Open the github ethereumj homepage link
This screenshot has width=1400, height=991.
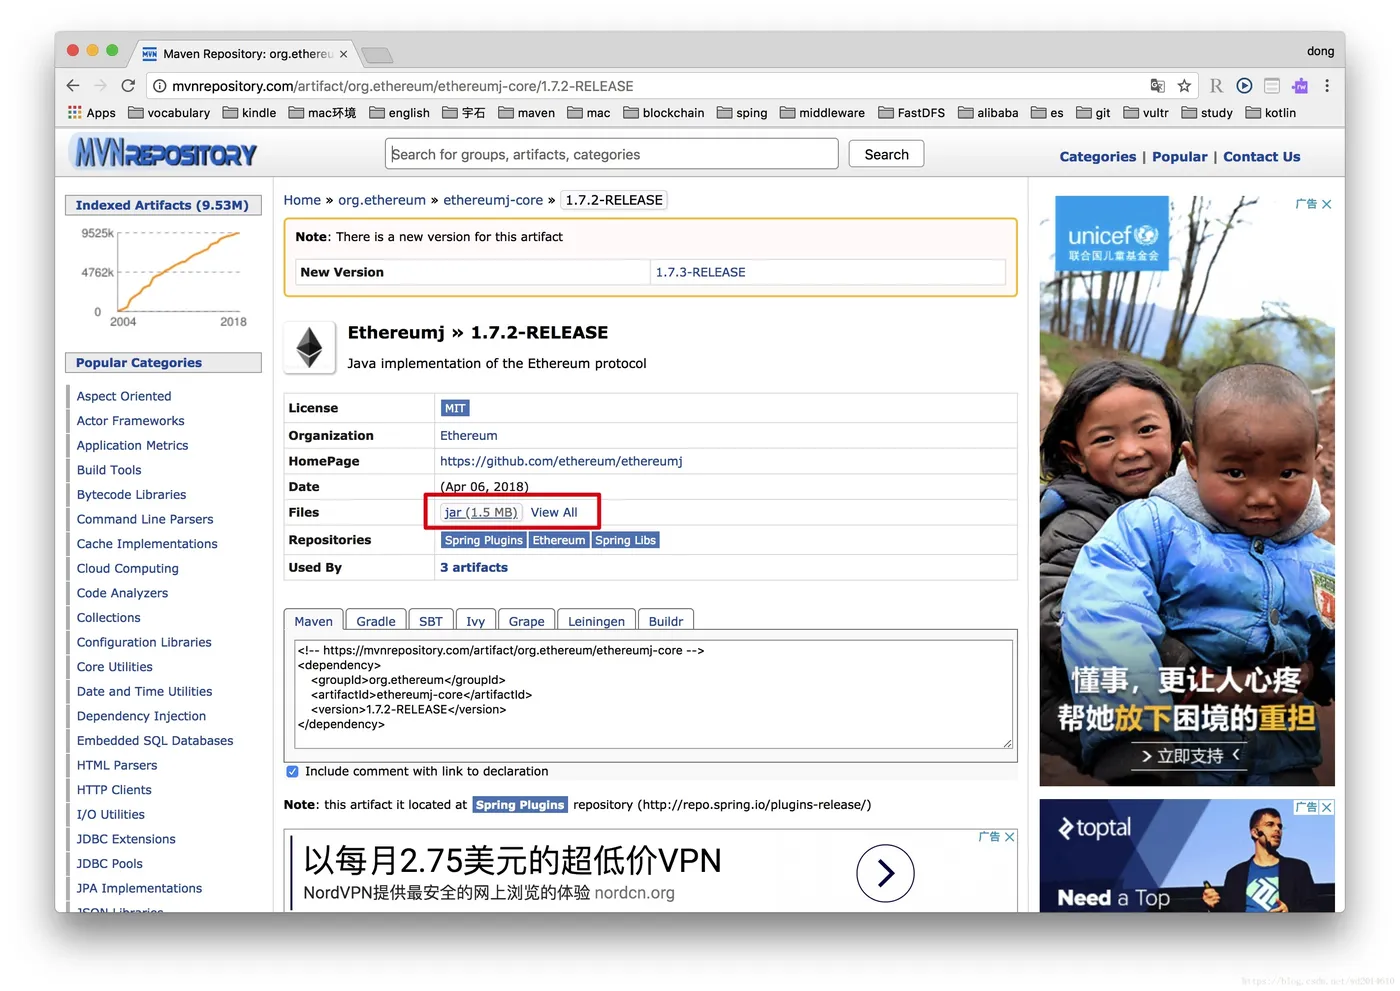click(x=561, y=461)
